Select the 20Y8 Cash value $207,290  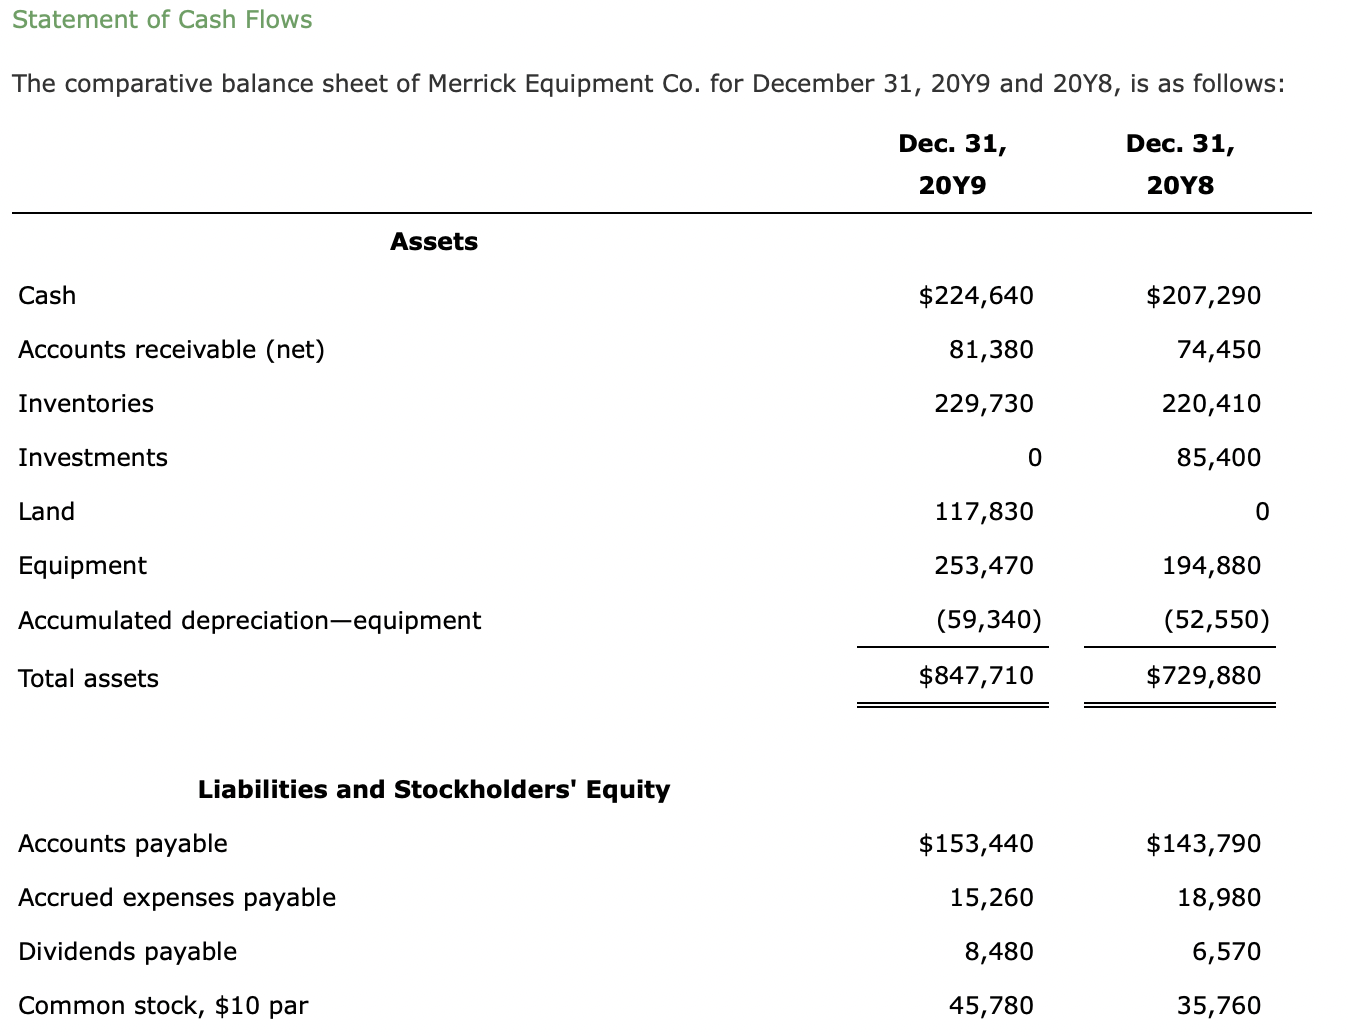[x=1203, y=295]
